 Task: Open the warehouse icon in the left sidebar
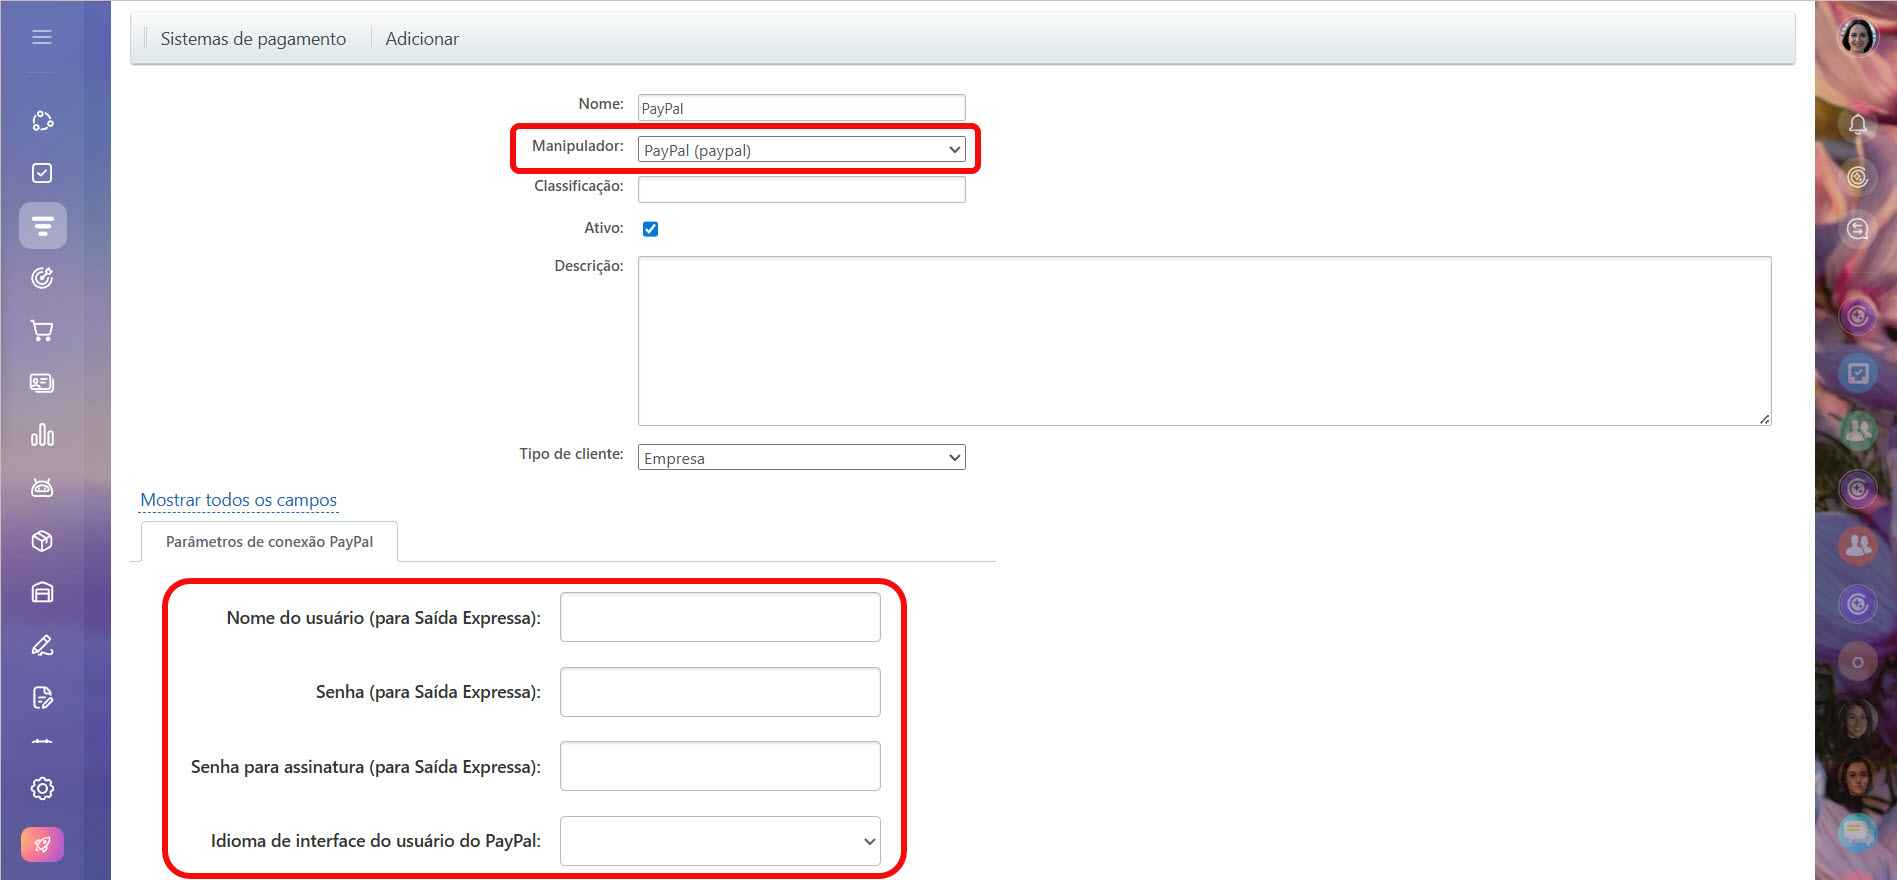point(42,593)
